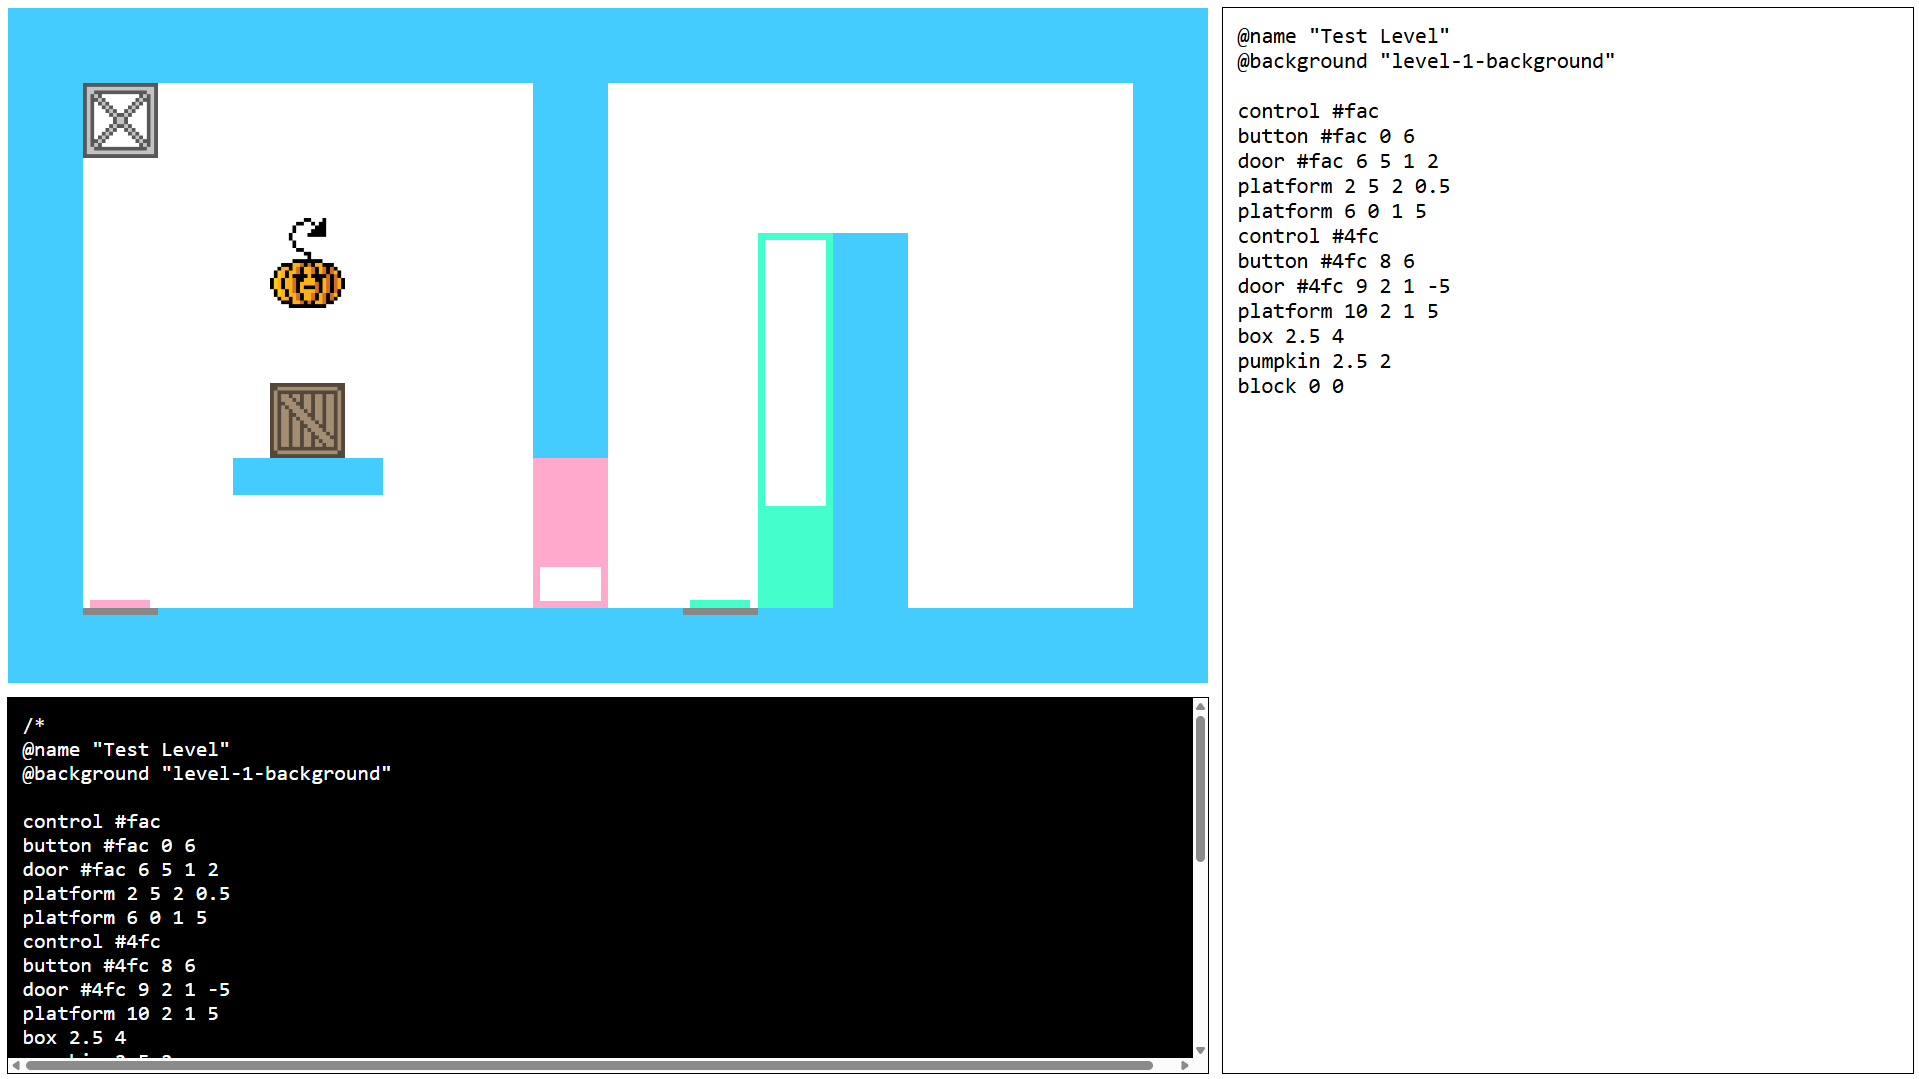1919x1079 pixels.
Task: Select the orange pumpkin character
Action: tap(307, 282)
